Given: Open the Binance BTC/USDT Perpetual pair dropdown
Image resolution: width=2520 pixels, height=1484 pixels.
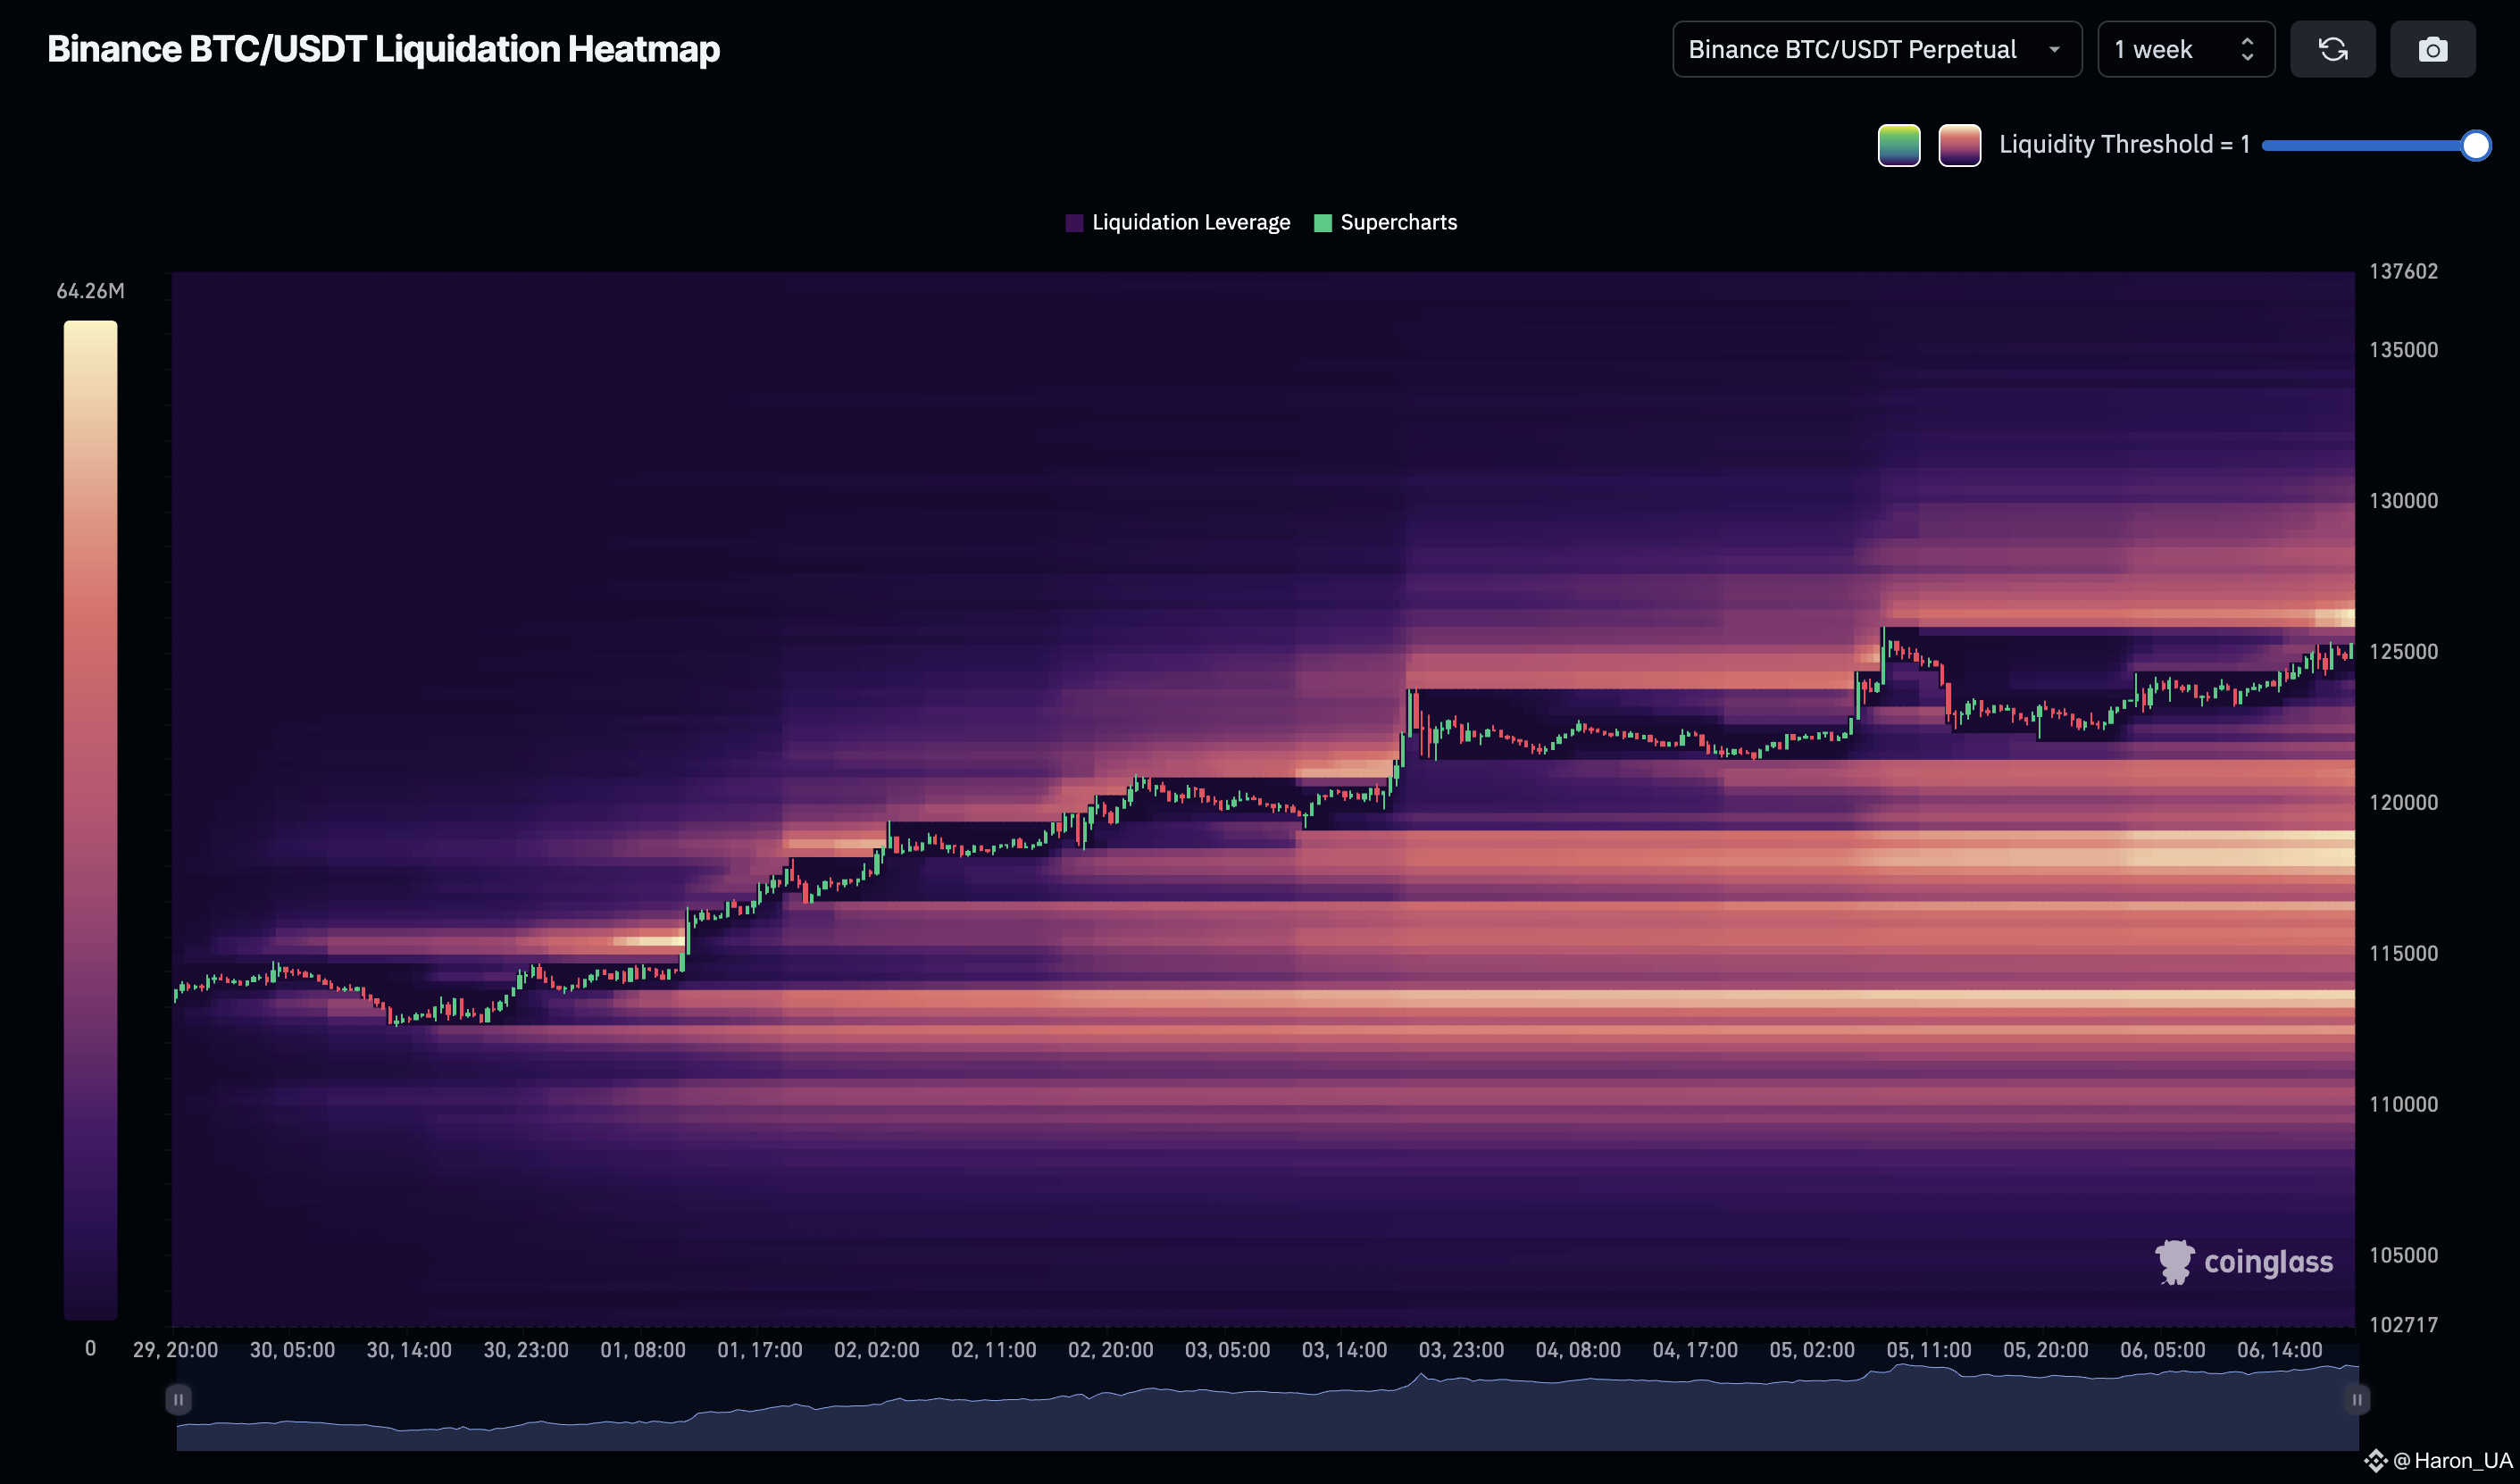Looking at the screenshot, I should point(1877,49).
